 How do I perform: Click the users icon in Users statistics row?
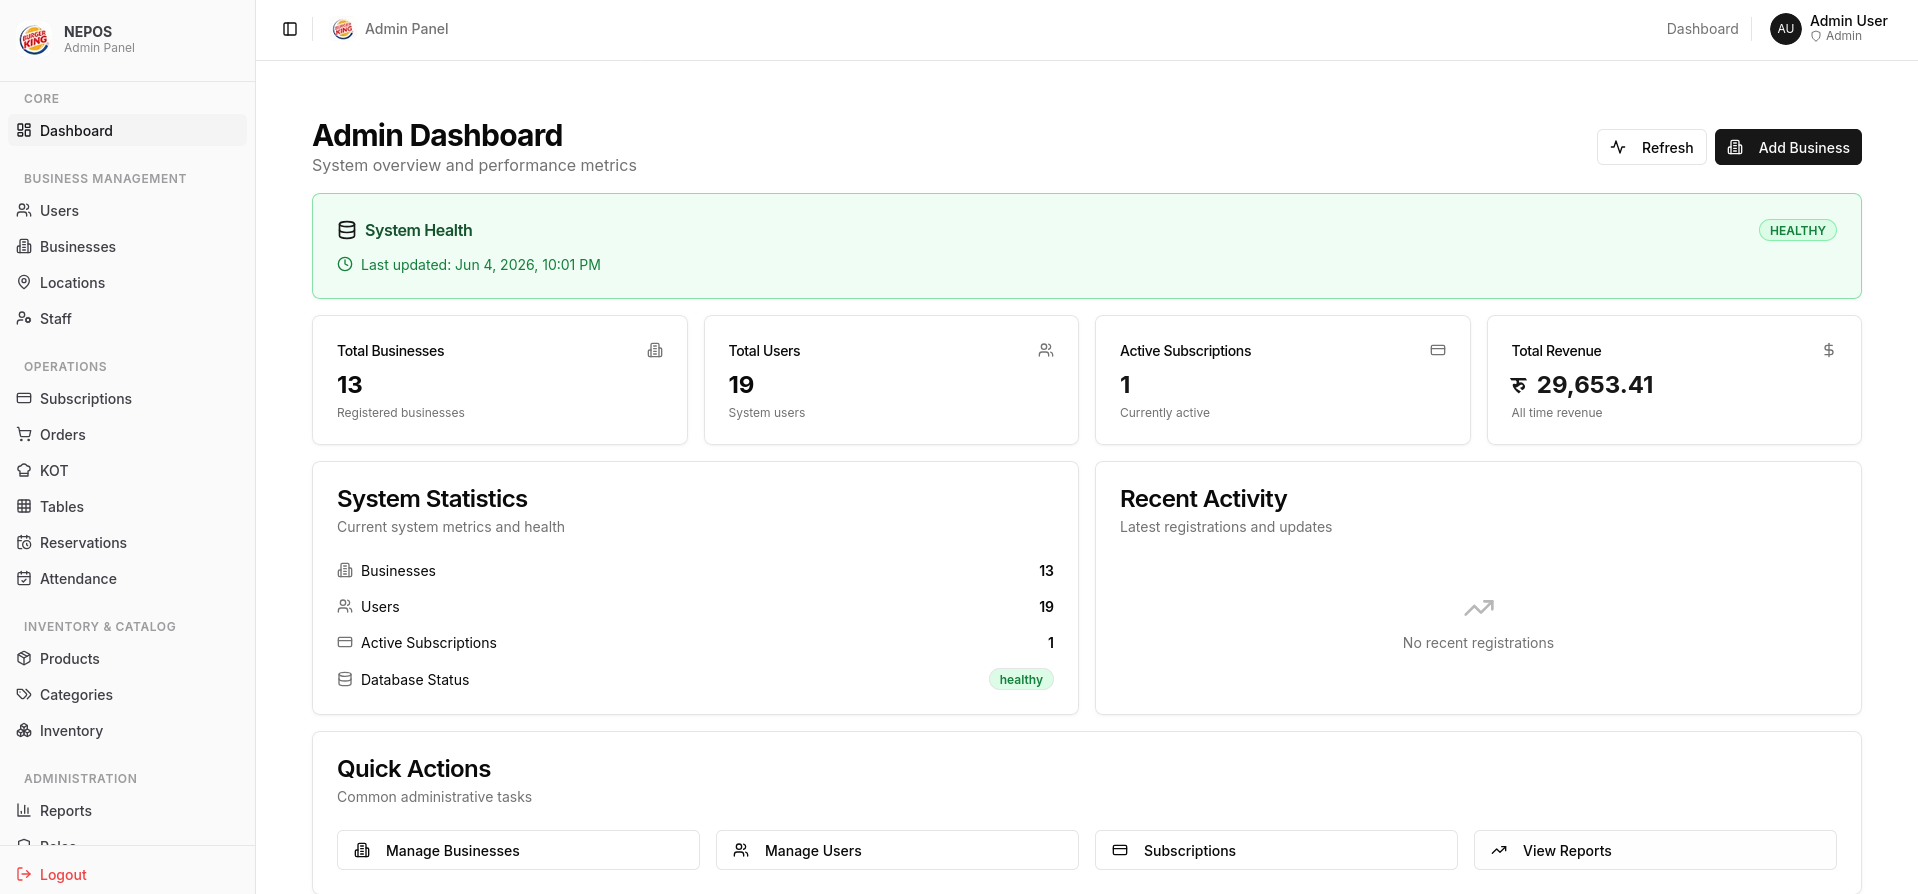click(x=345, y=606)
